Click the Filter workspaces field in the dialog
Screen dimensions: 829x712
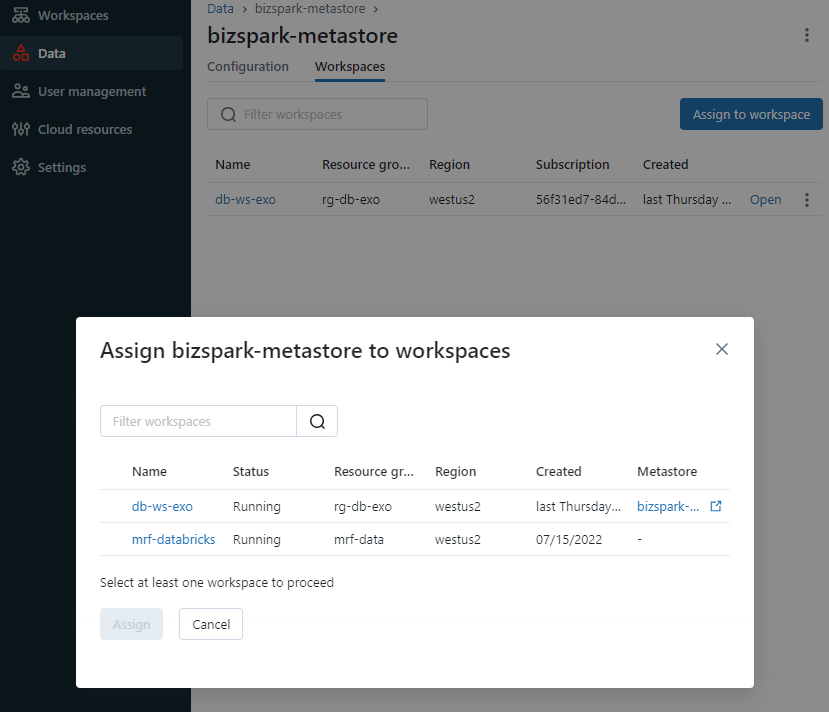coord(197,421)
